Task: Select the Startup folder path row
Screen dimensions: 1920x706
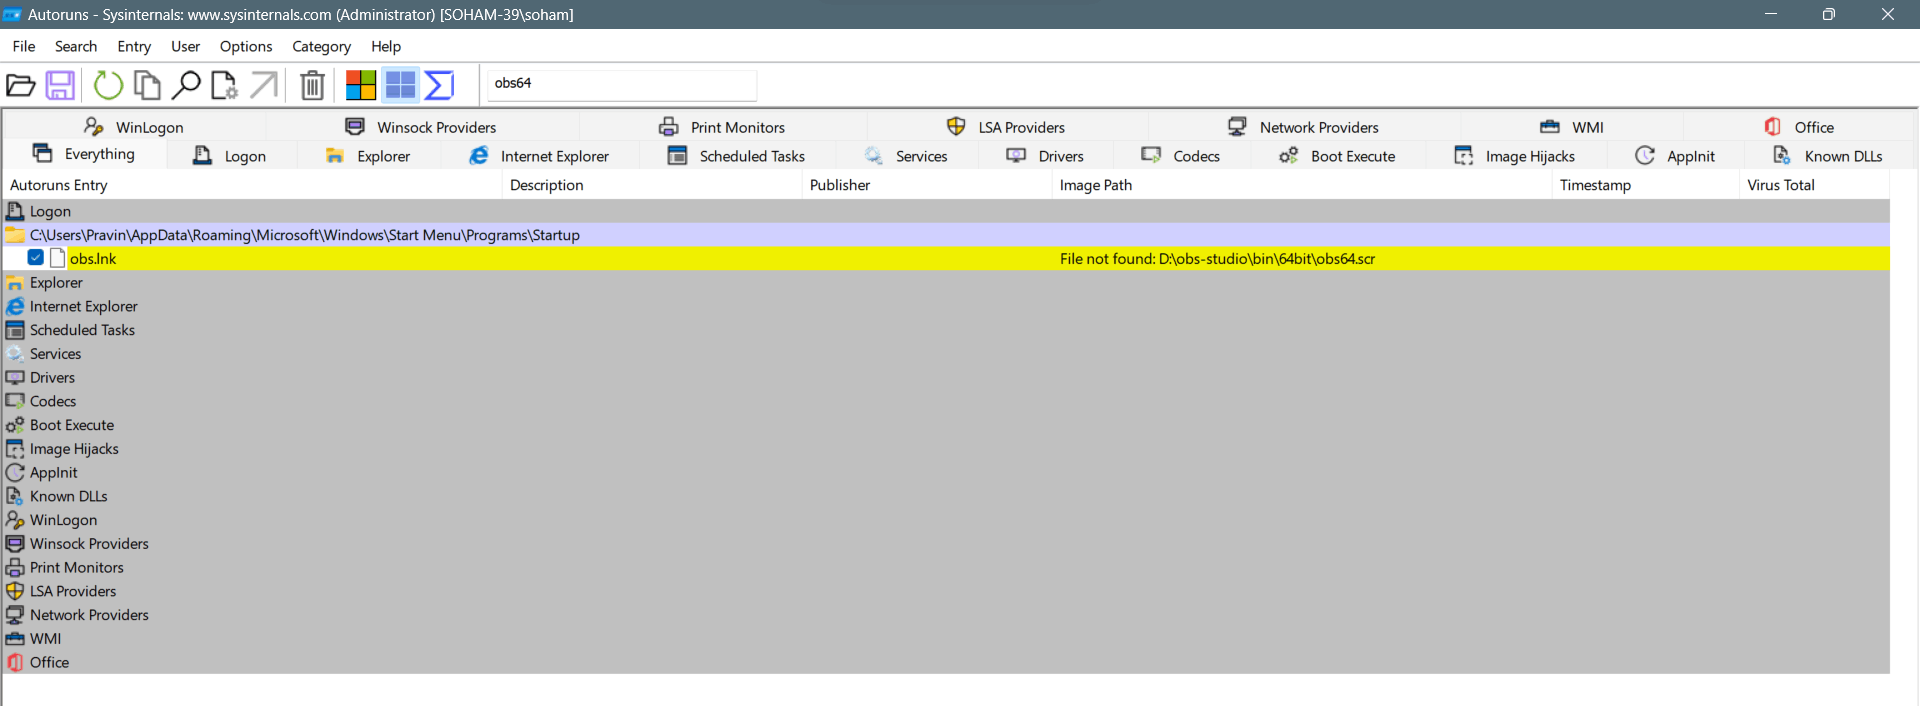Action: [946, 235]
